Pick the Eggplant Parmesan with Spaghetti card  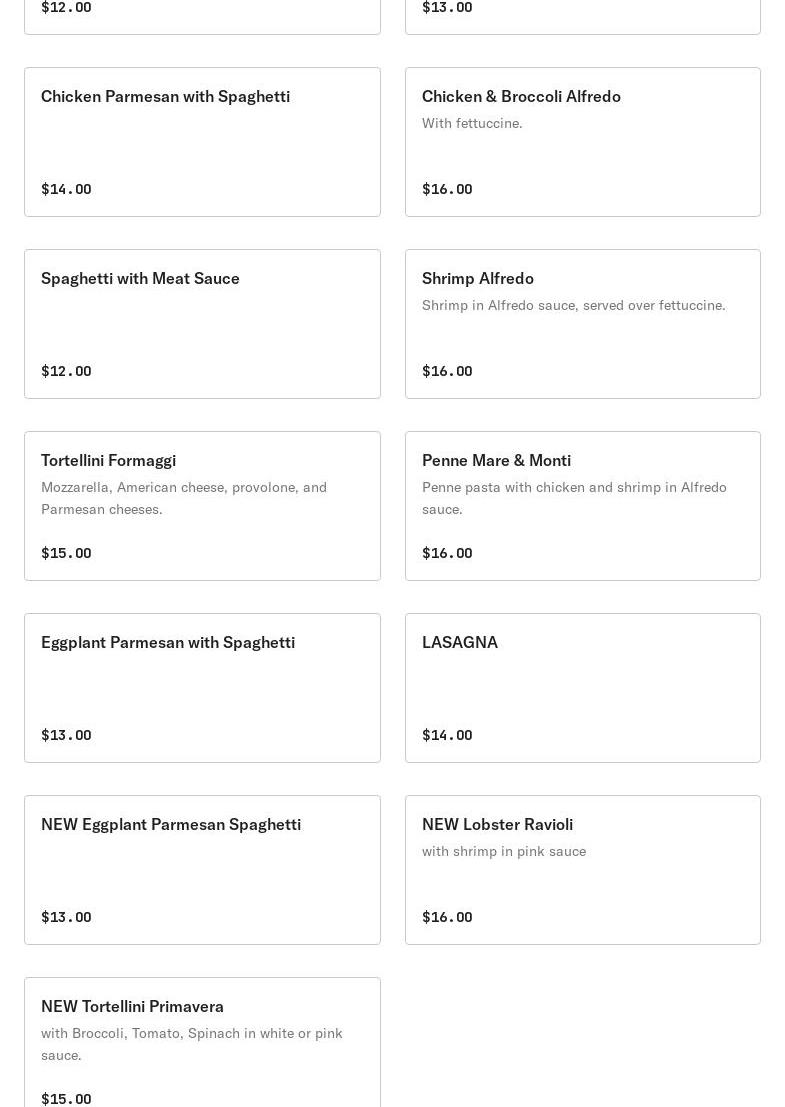[168, 643]
